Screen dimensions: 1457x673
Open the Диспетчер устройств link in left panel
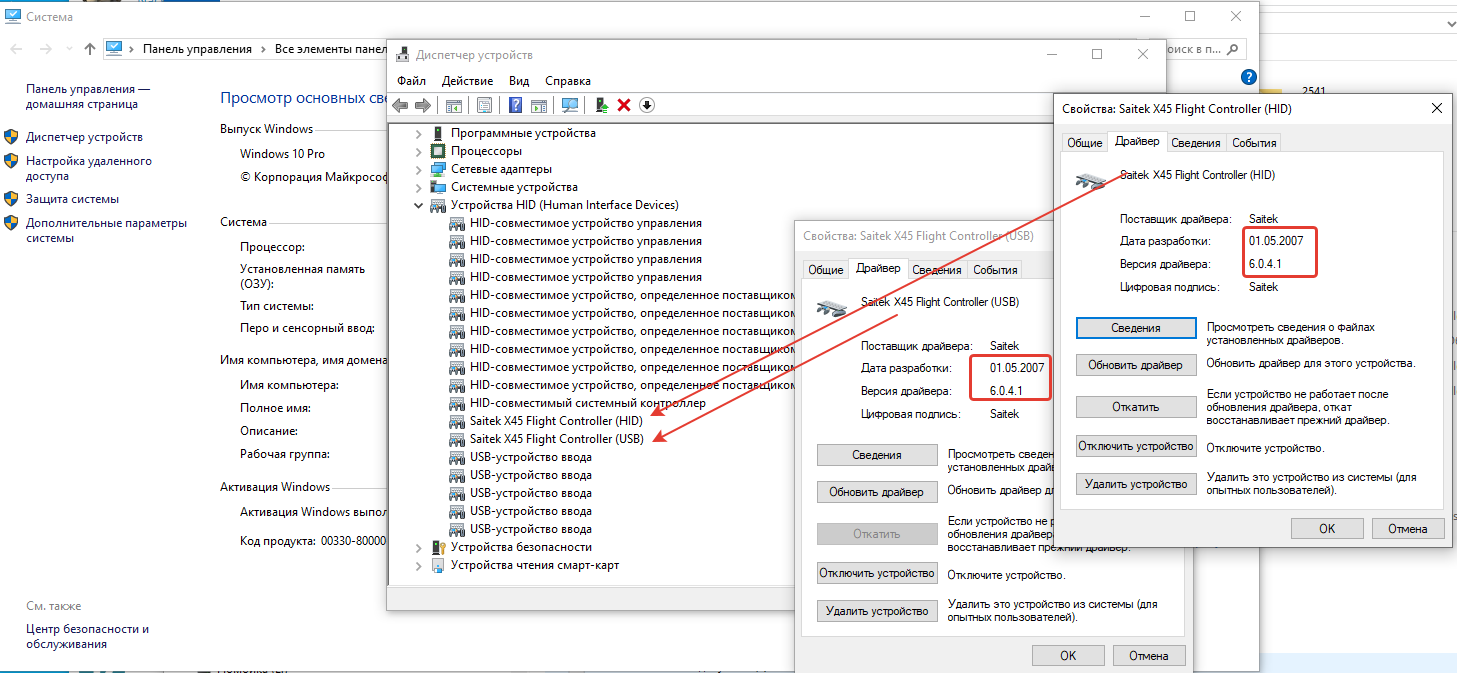point(84,137)
